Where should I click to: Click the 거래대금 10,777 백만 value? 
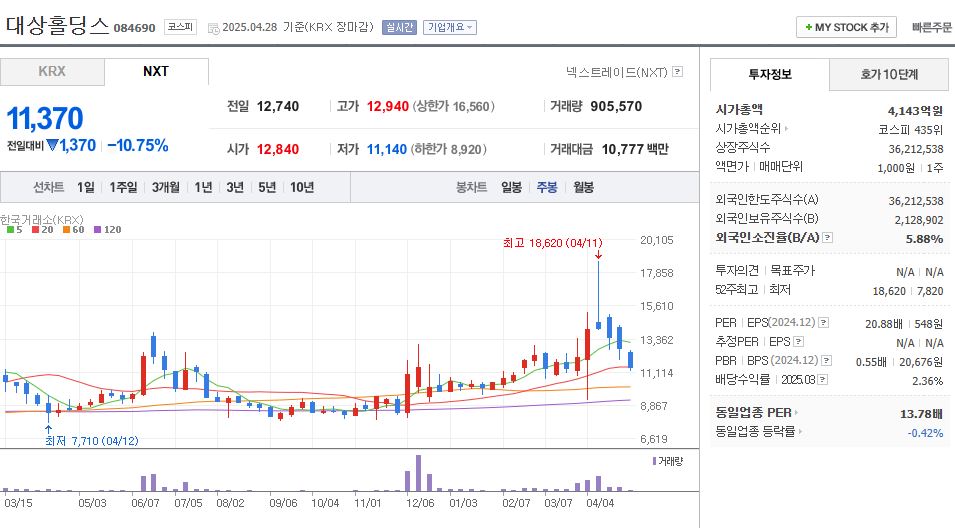click(635, 149)
